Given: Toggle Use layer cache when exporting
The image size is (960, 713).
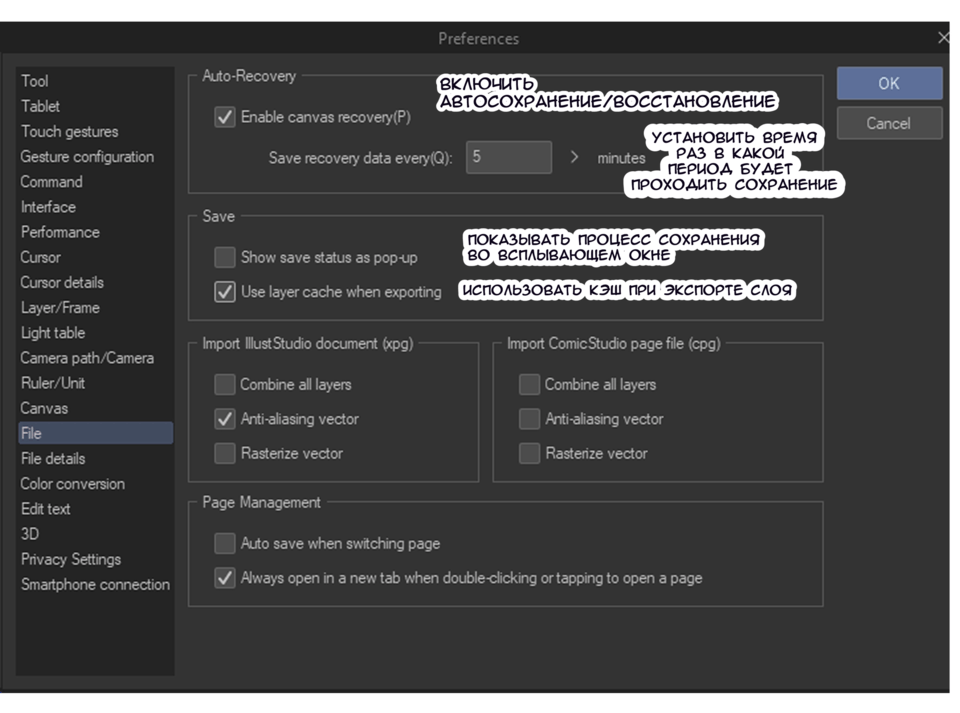Looking at the screenshot, I should pos(225,292).
